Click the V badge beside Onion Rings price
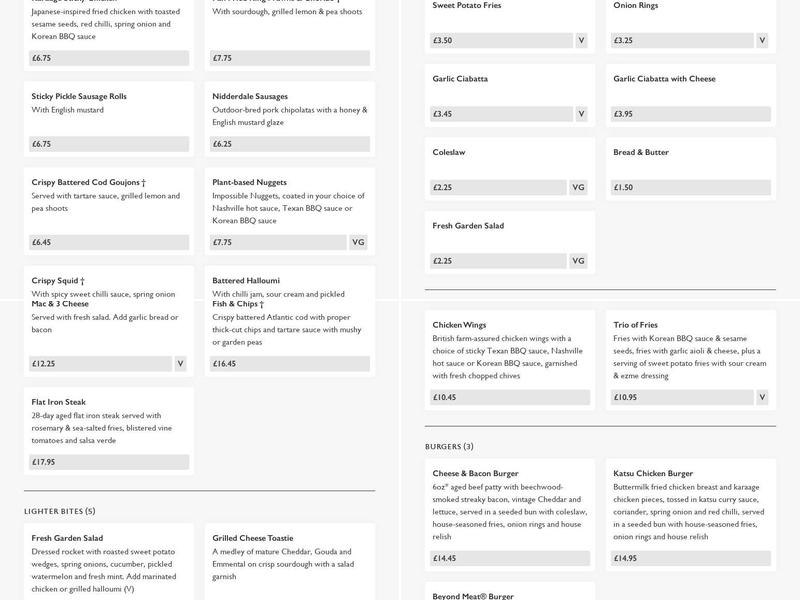This screenshot has height=600, width=800. point(762,41)
